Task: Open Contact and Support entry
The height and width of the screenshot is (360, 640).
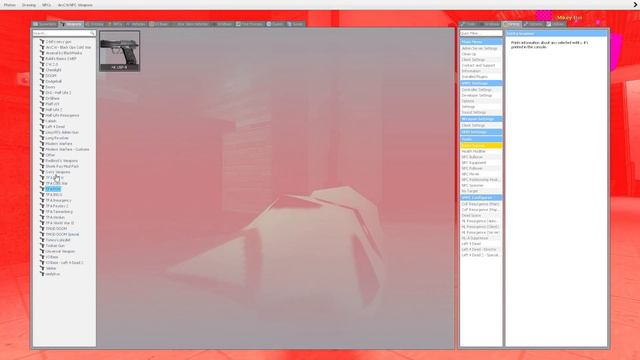Action: 481,65
